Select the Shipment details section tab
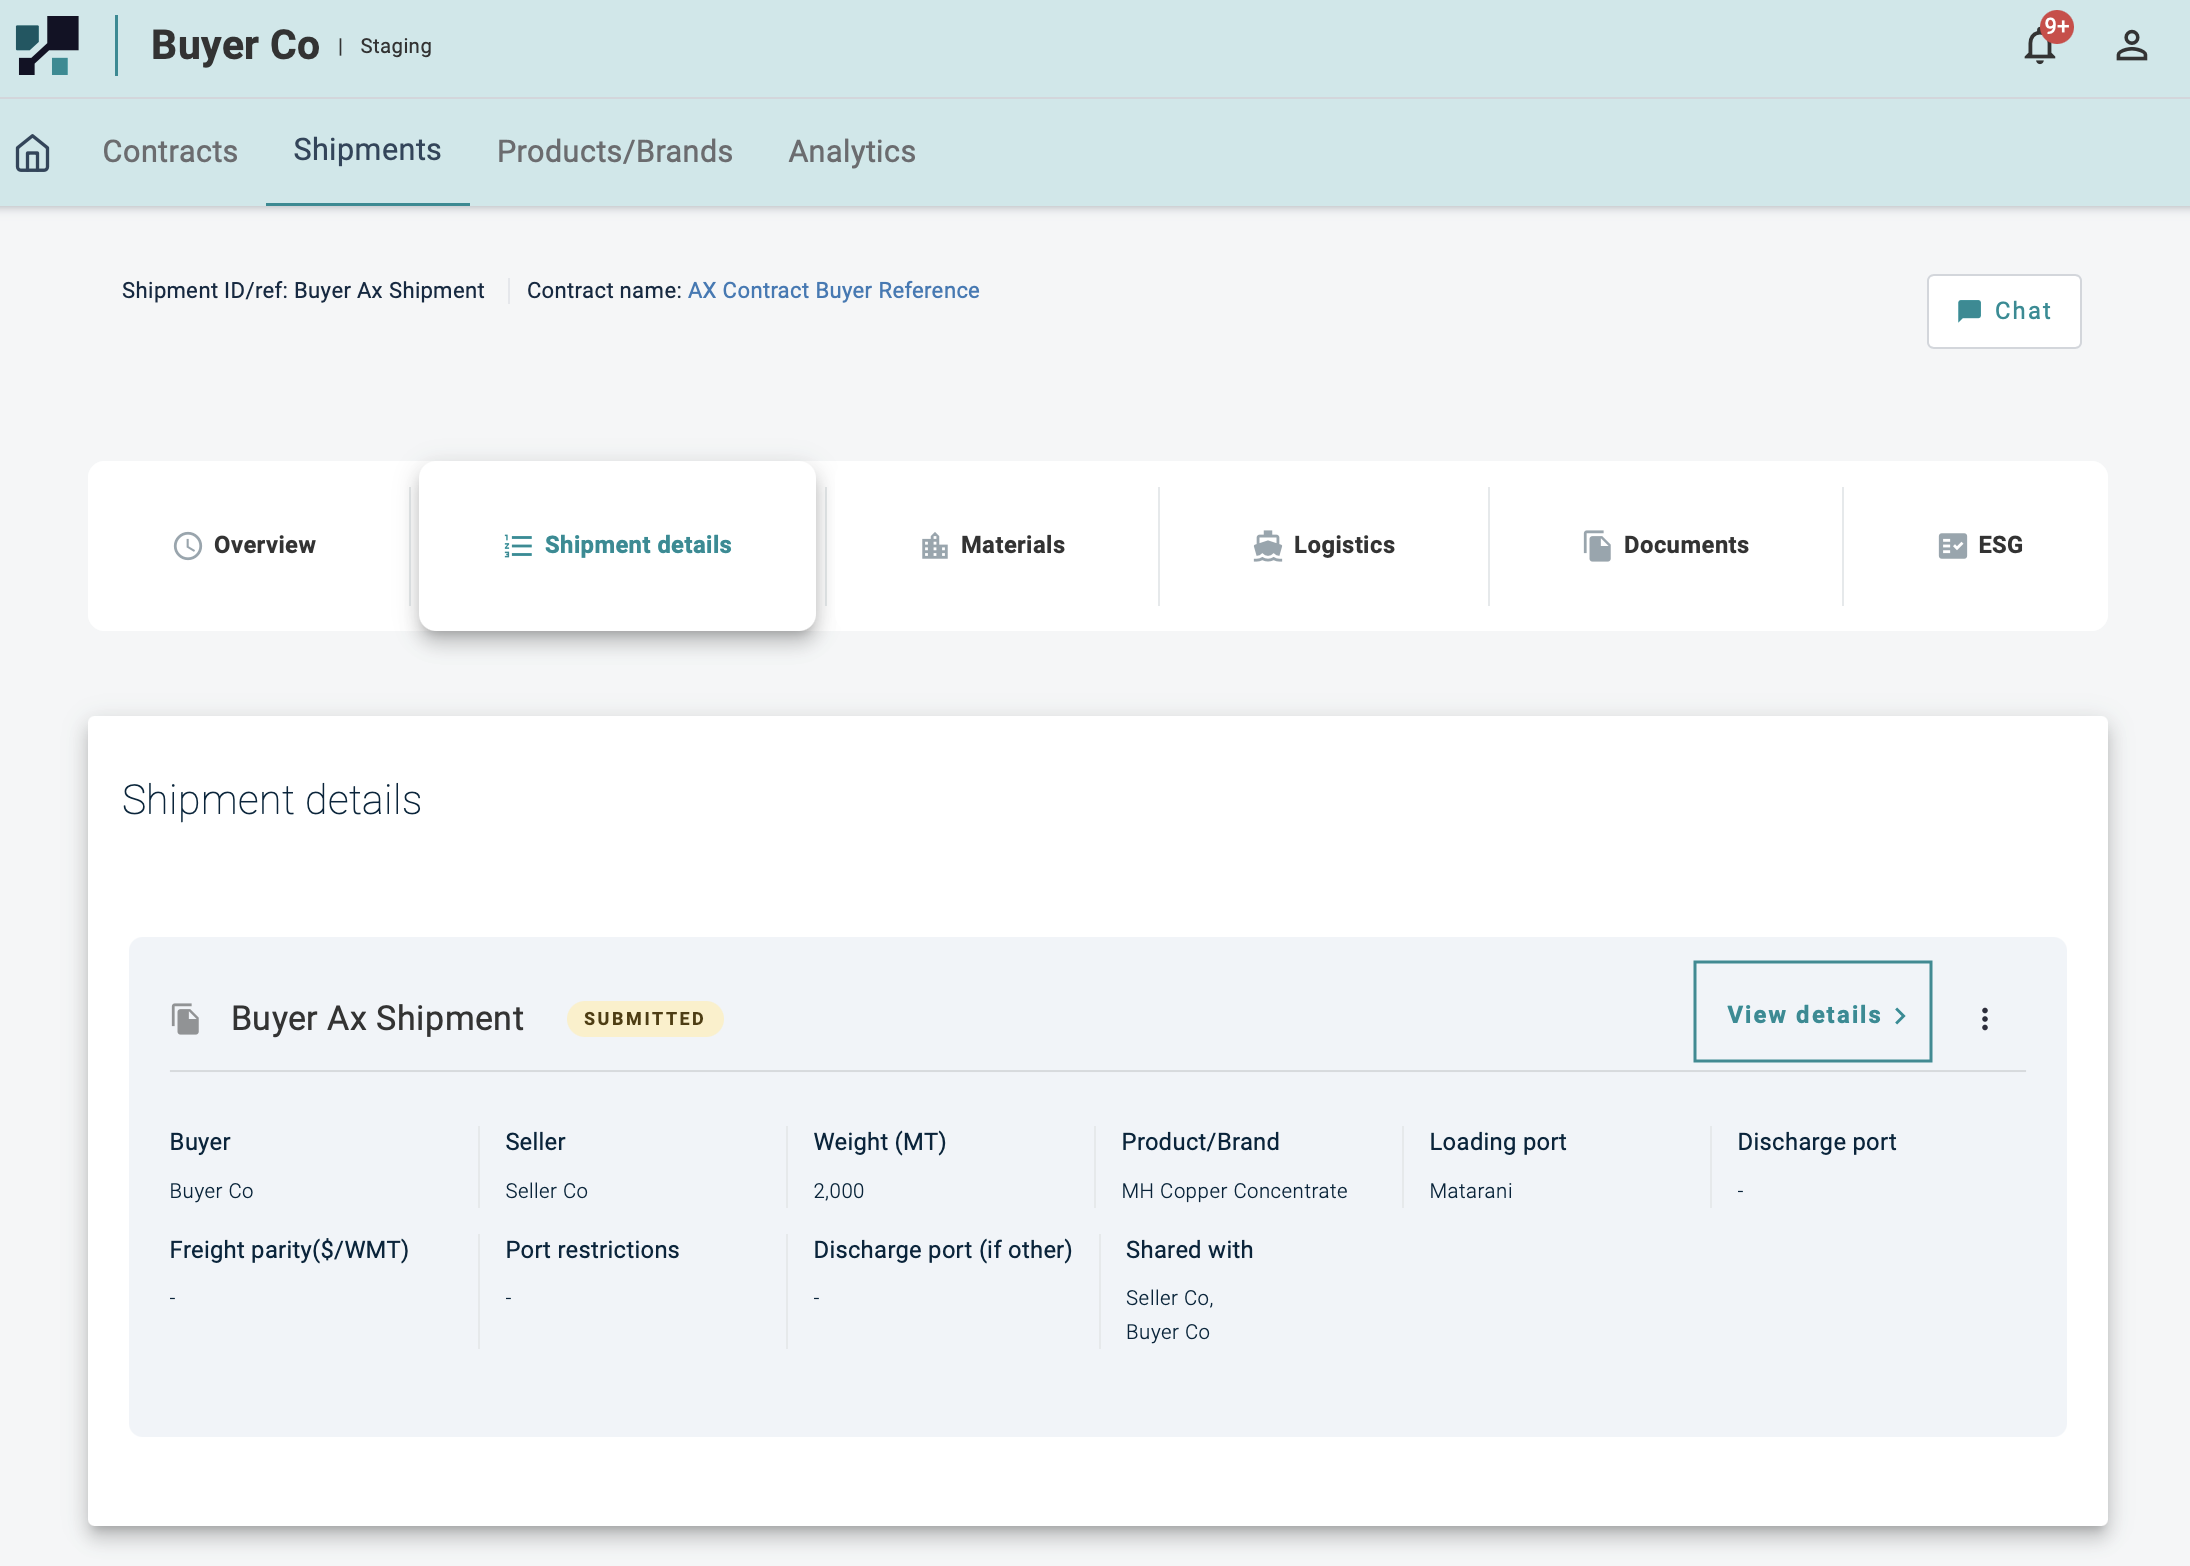The image size is (2190, 1566). tap(618, 546)
